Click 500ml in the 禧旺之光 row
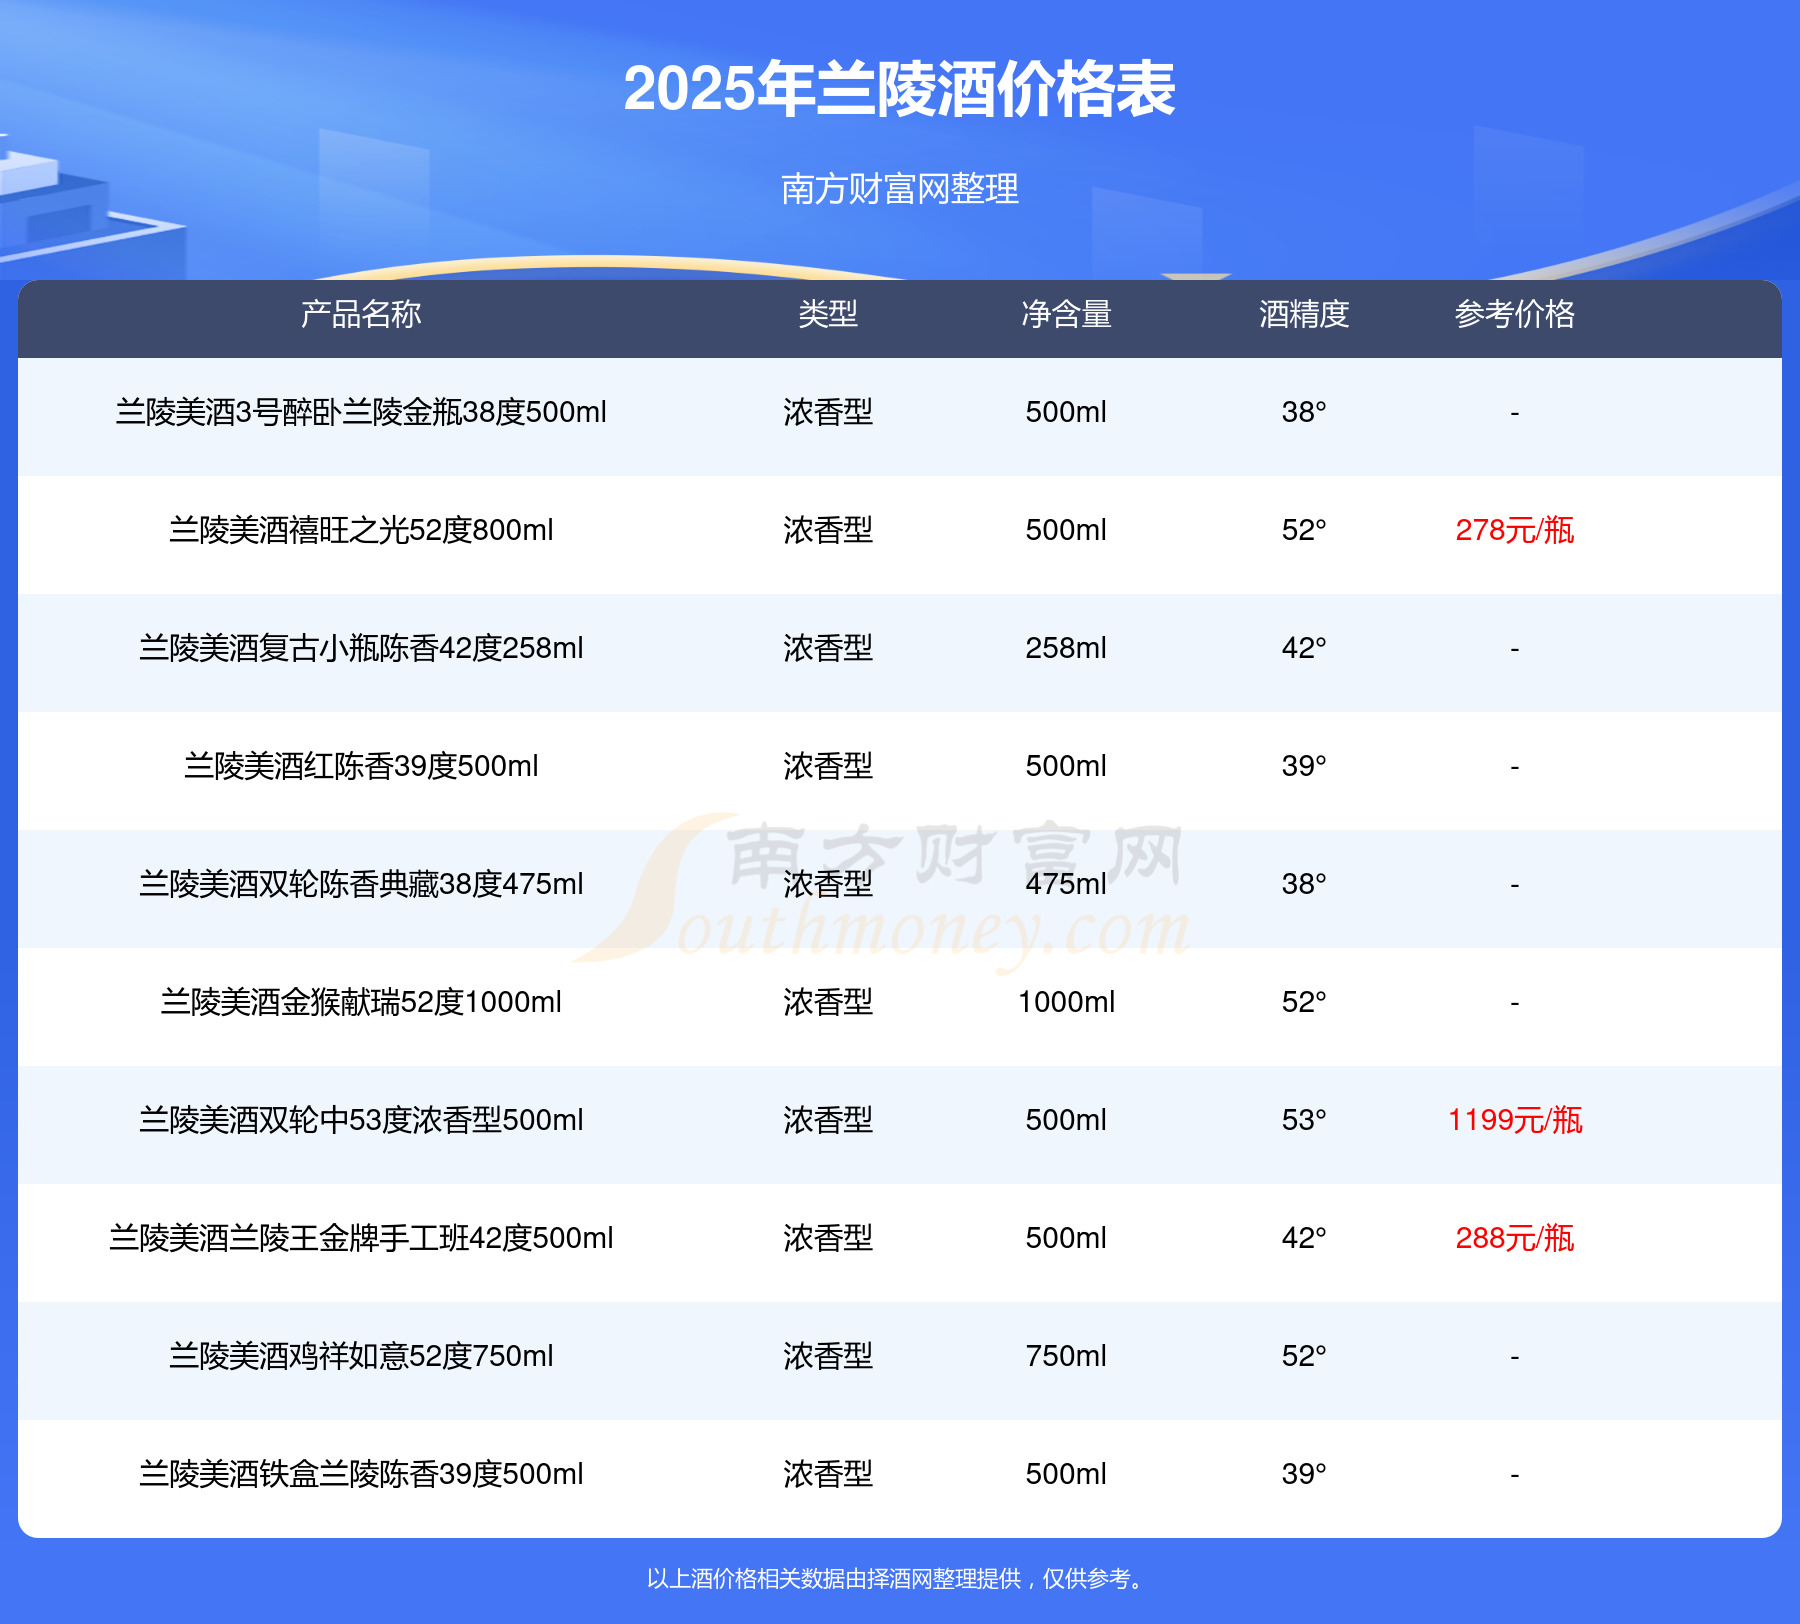1800x1624 pixels. 1066,530
